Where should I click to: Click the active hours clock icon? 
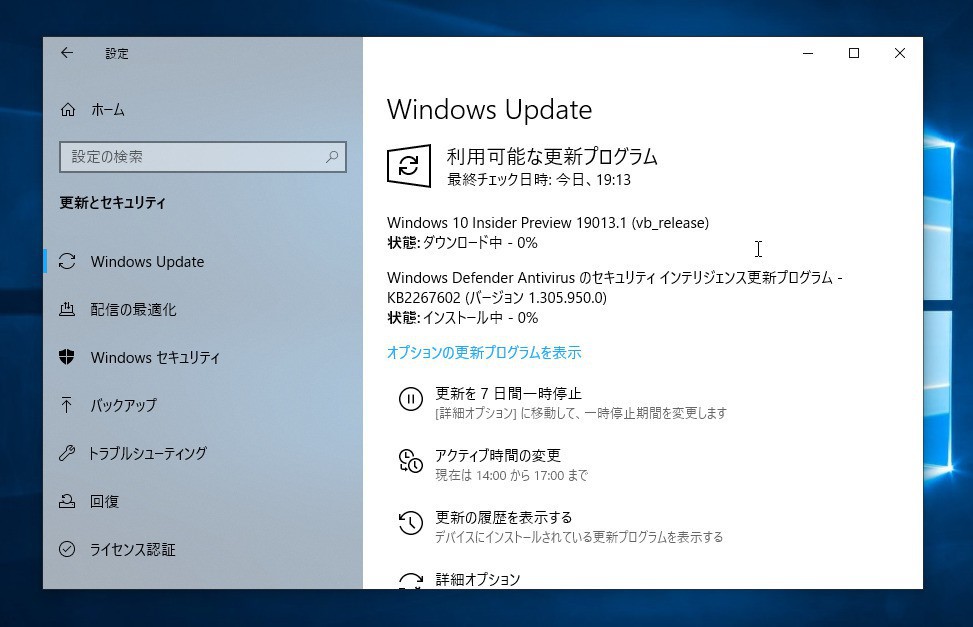click(x=411, y=461)
